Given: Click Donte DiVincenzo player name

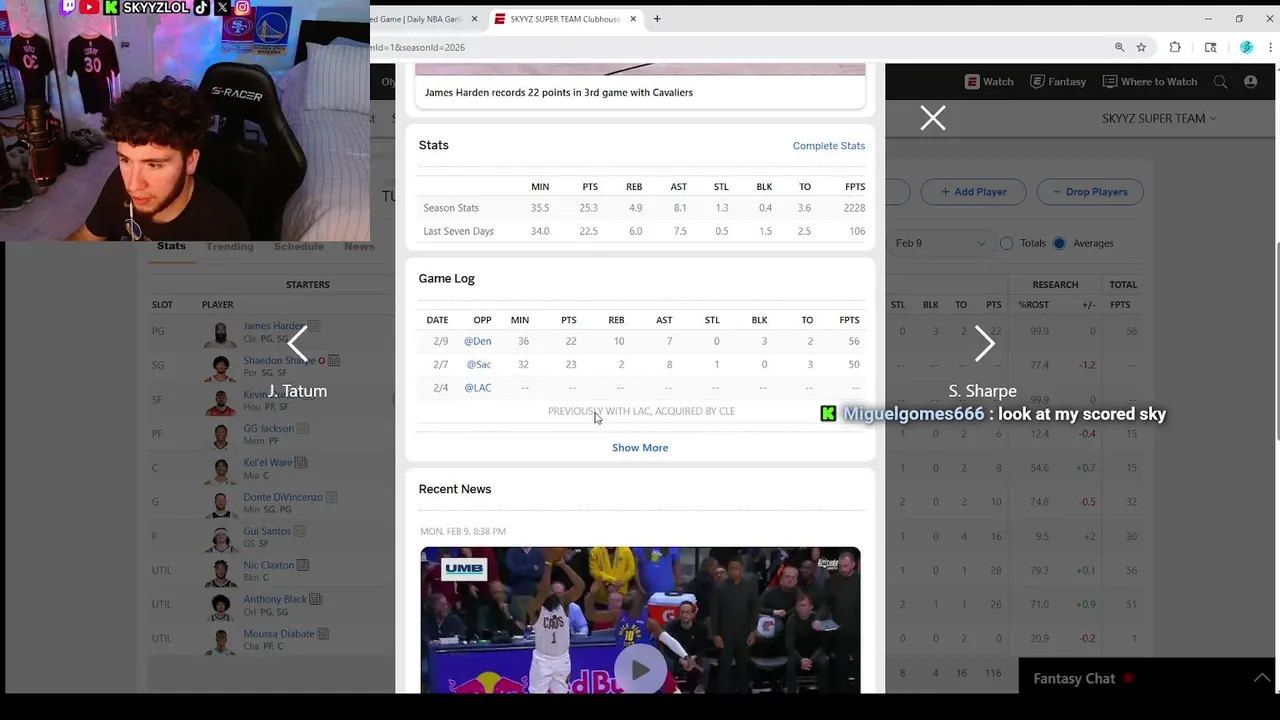Looking at the screenshot, I should click(x=283, y=496).
